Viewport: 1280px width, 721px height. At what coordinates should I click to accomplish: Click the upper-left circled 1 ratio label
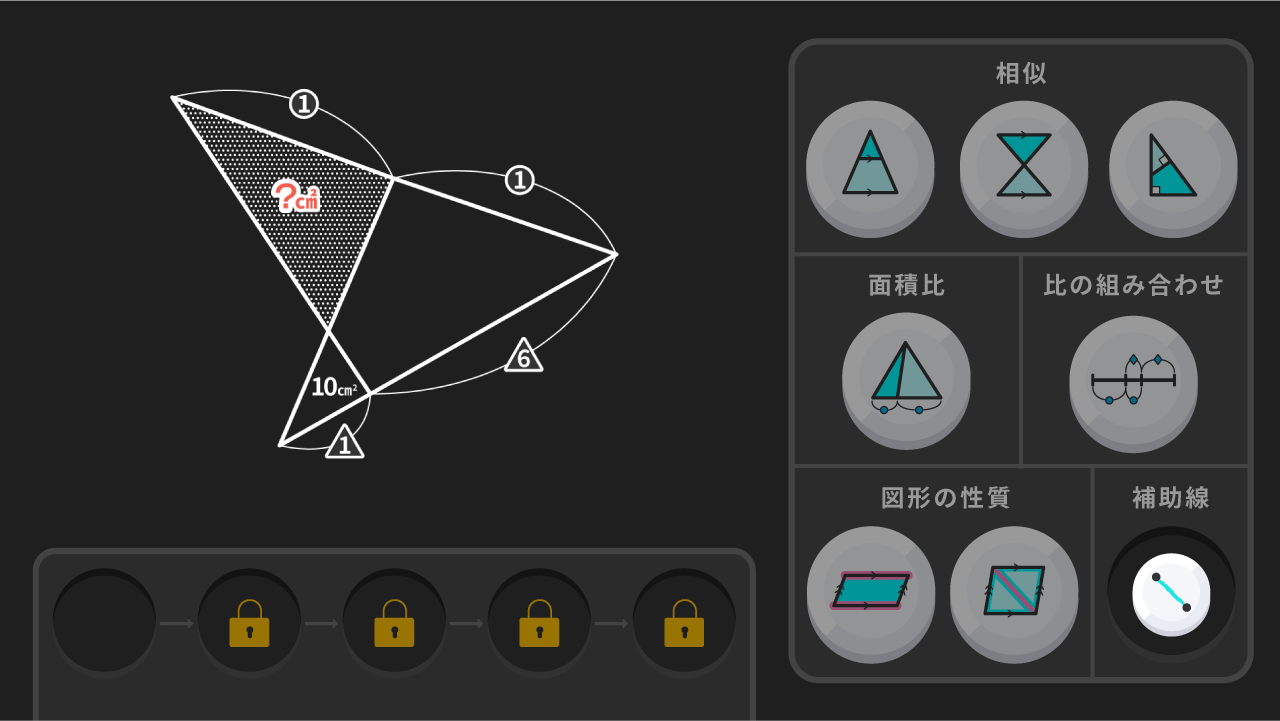pos(304,103)
